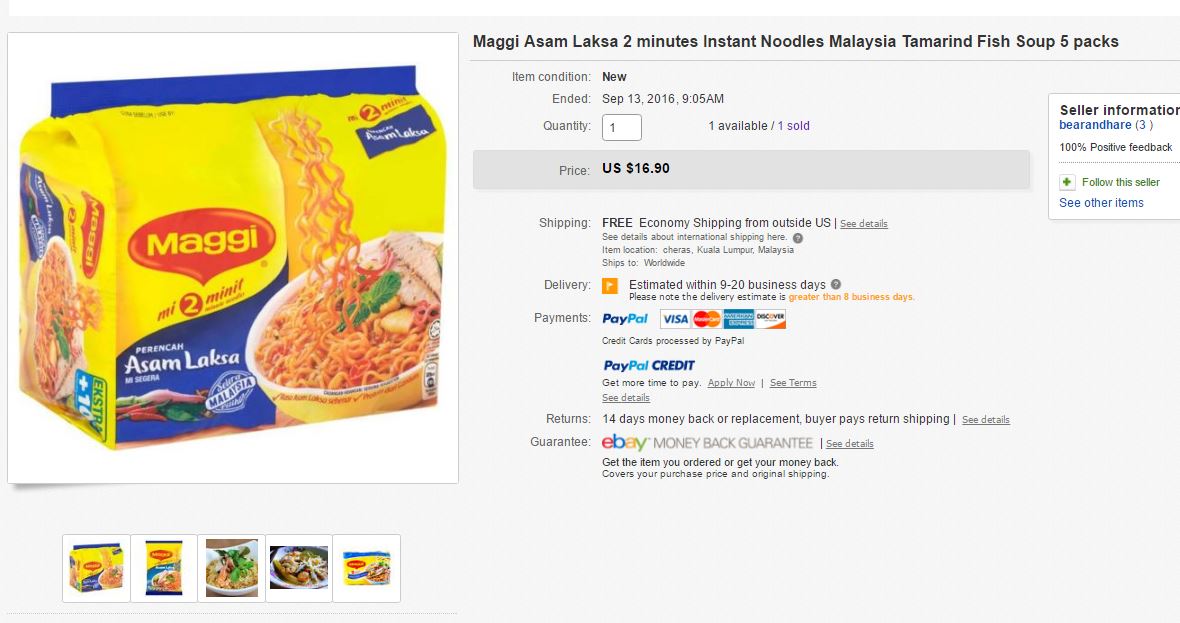The width and height of the screenshot is (1180, 623).
Task: Click the Visa card icon
Action: point(675,319)
